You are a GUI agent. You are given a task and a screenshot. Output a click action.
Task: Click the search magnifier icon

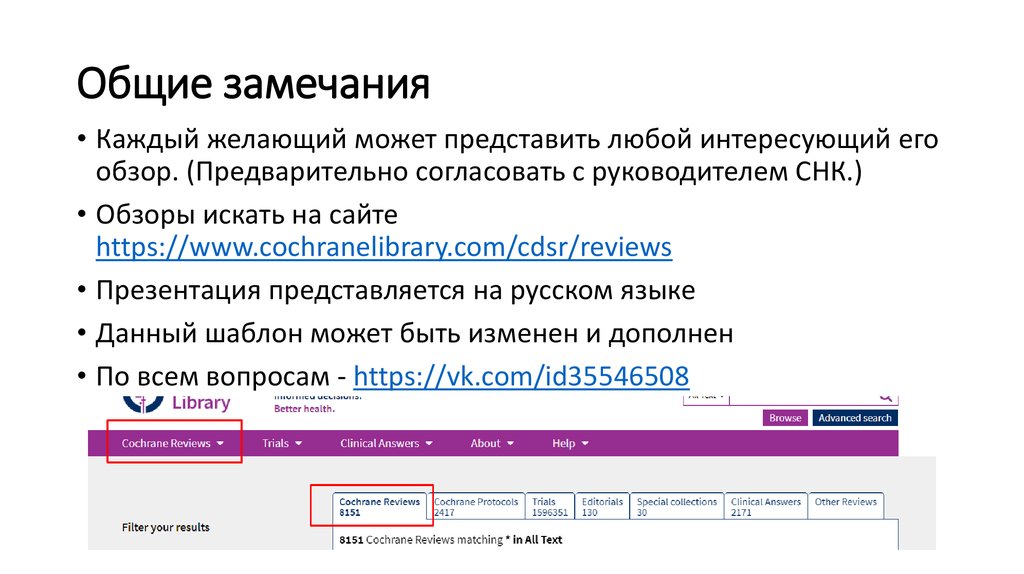(x=885, y=398)
